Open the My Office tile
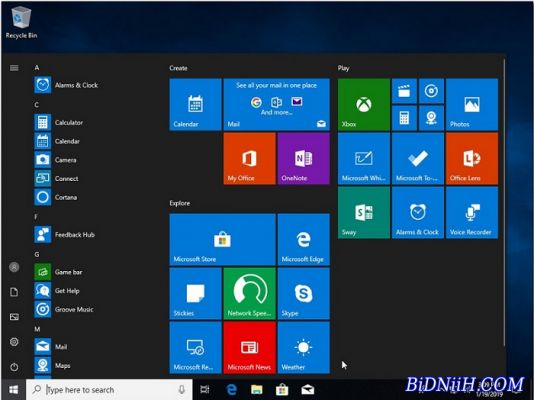Screen dimensions: 534x400 (x=249, y=159)
